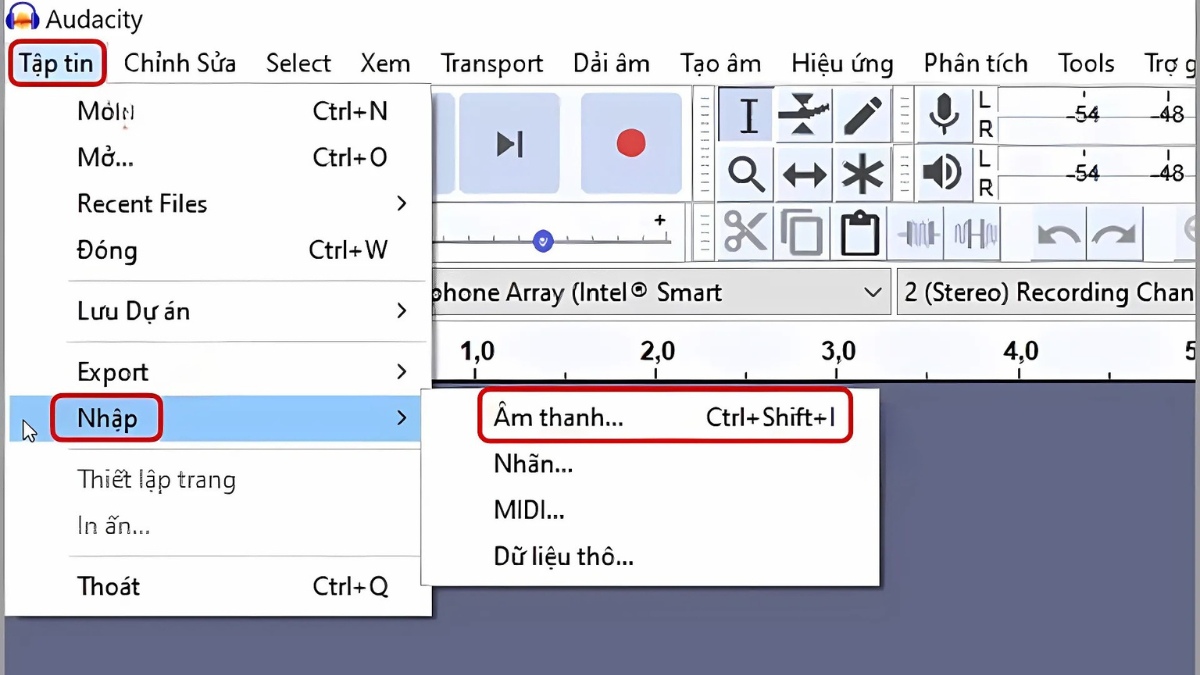The height and width of the screenshot is (675, 1200).
Task: Choose Nhãn... import option
Action: [x=650, y=464]
